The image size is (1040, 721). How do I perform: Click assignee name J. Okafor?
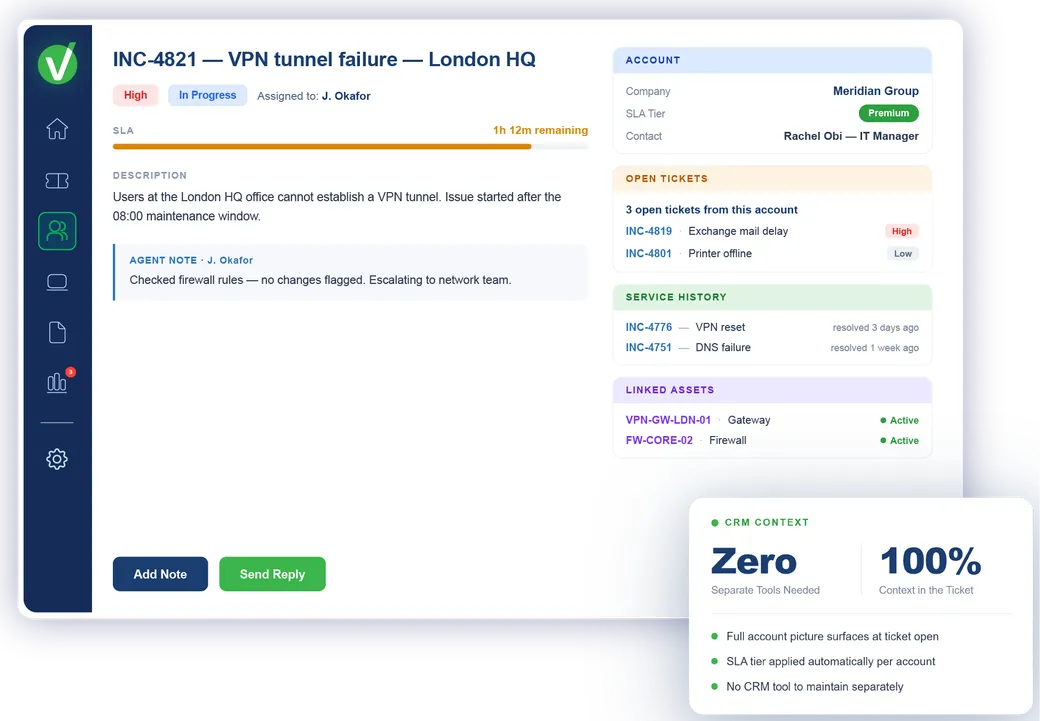pos(346,96)
